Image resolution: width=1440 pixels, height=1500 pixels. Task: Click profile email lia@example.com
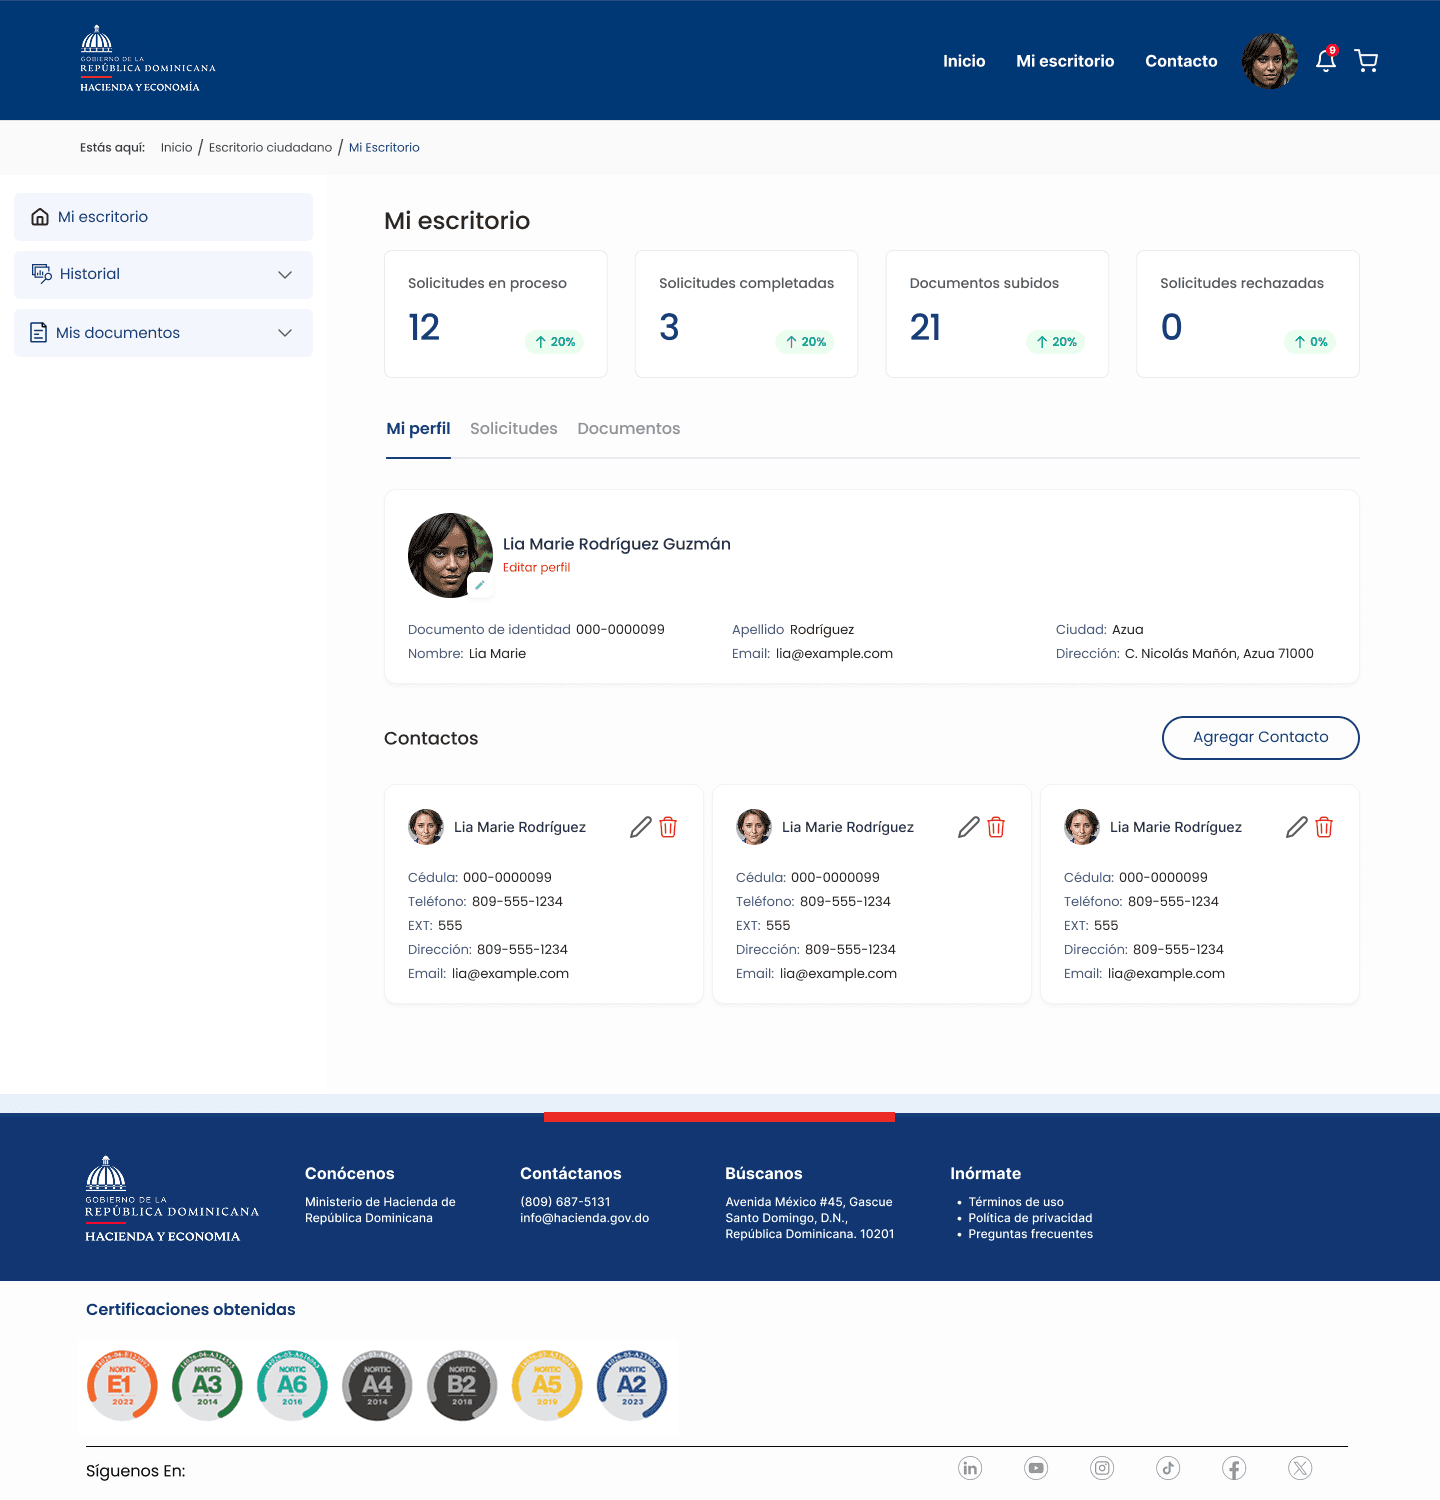coord(834,654)
